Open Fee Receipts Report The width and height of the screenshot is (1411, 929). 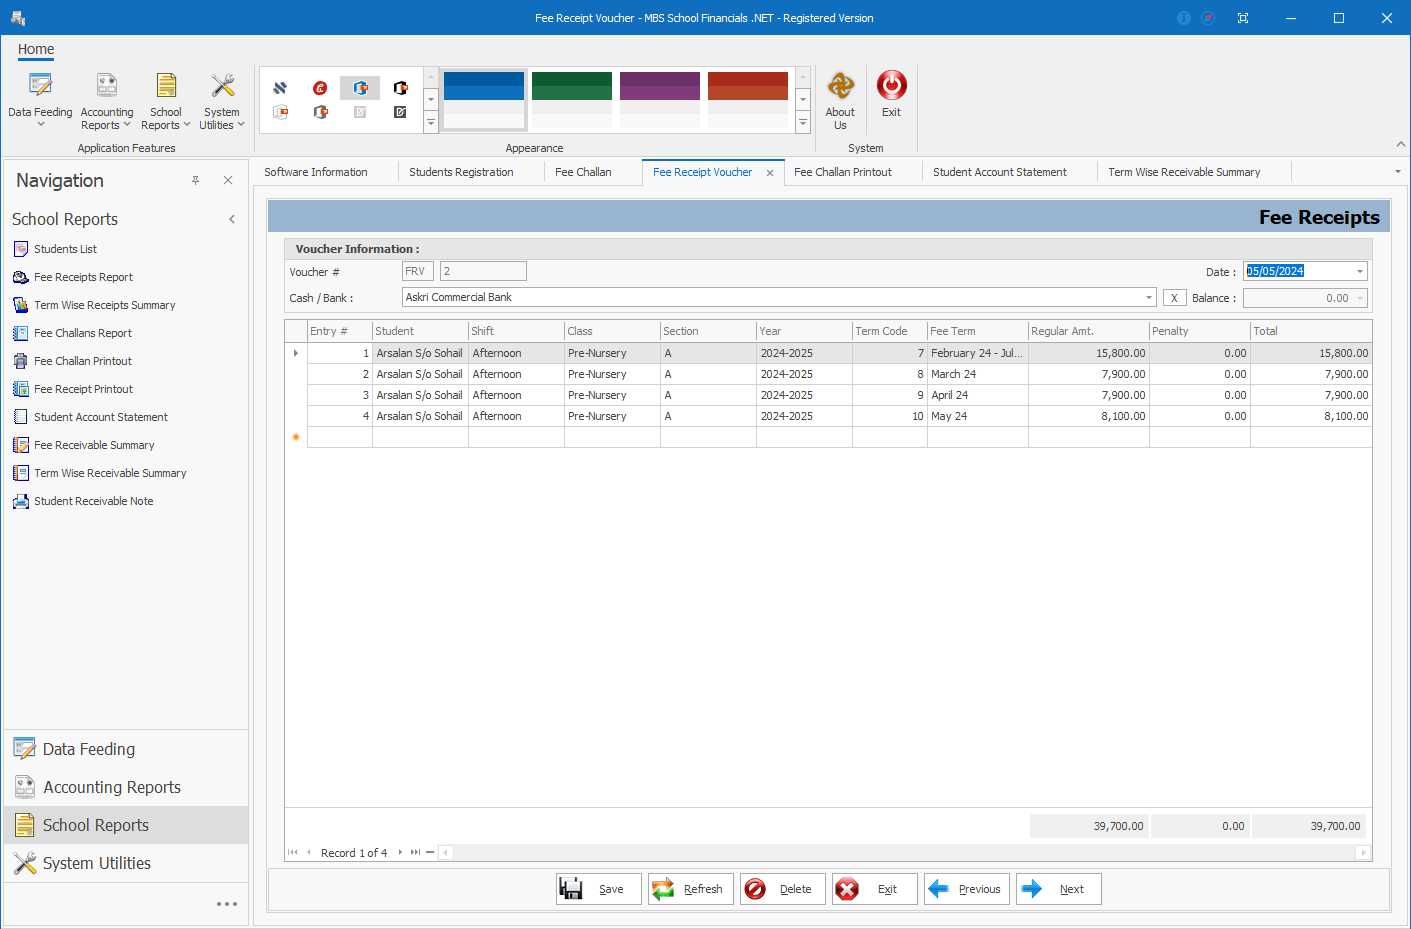pyautogui.click(x=83, y=277)
